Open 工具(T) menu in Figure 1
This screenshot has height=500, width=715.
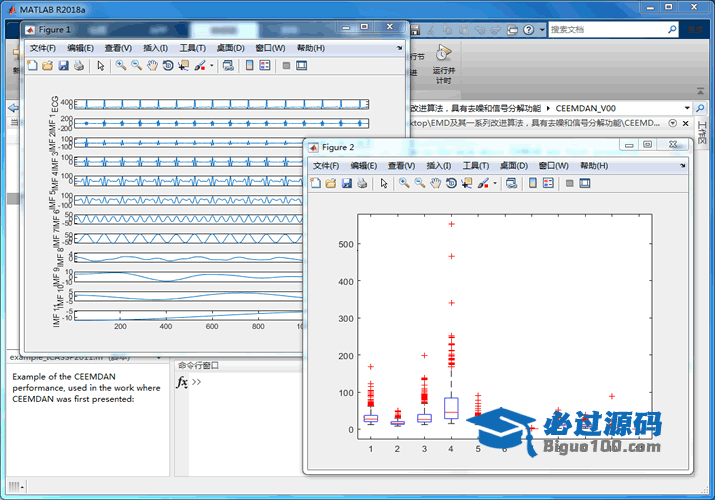(x=192, y=48)
